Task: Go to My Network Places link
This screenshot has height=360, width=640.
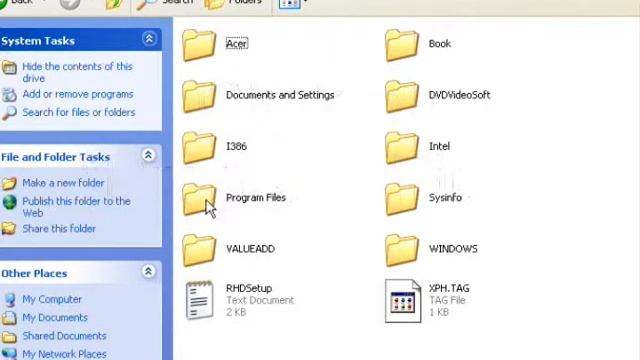Action: pyautogui.click(x=64, y=354)
